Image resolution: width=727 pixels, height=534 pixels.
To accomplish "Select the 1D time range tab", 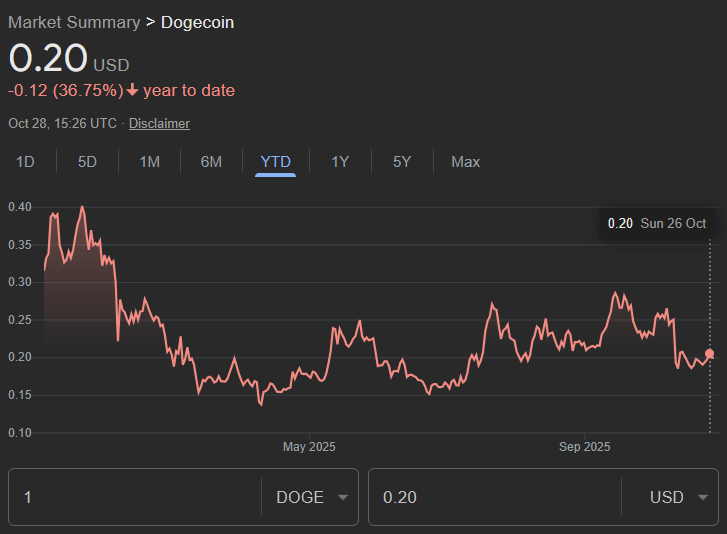I will (x=26, y=161).
